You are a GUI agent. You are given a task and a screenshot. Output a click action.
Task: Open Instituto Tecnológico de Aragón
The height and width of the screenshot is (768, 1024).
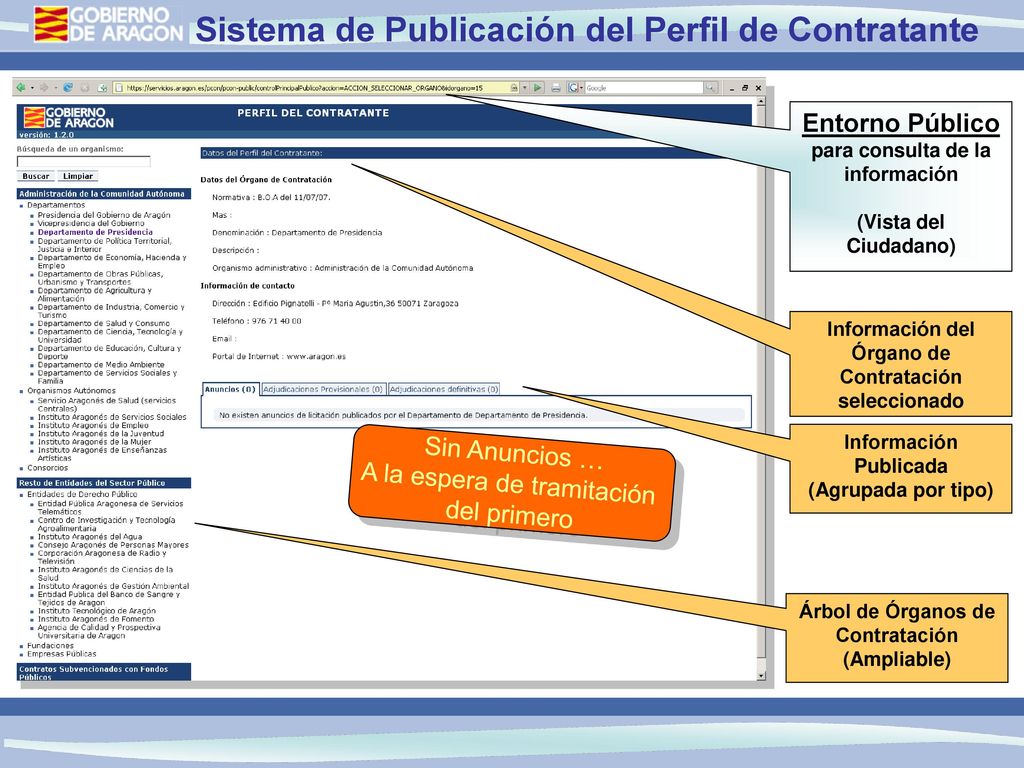(x=97, y=611)
